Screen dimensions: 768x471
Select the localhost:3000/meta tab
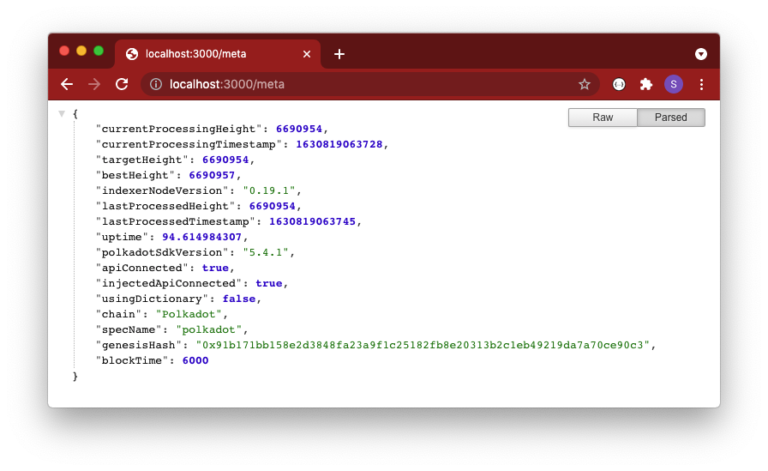tap(218, 54)
